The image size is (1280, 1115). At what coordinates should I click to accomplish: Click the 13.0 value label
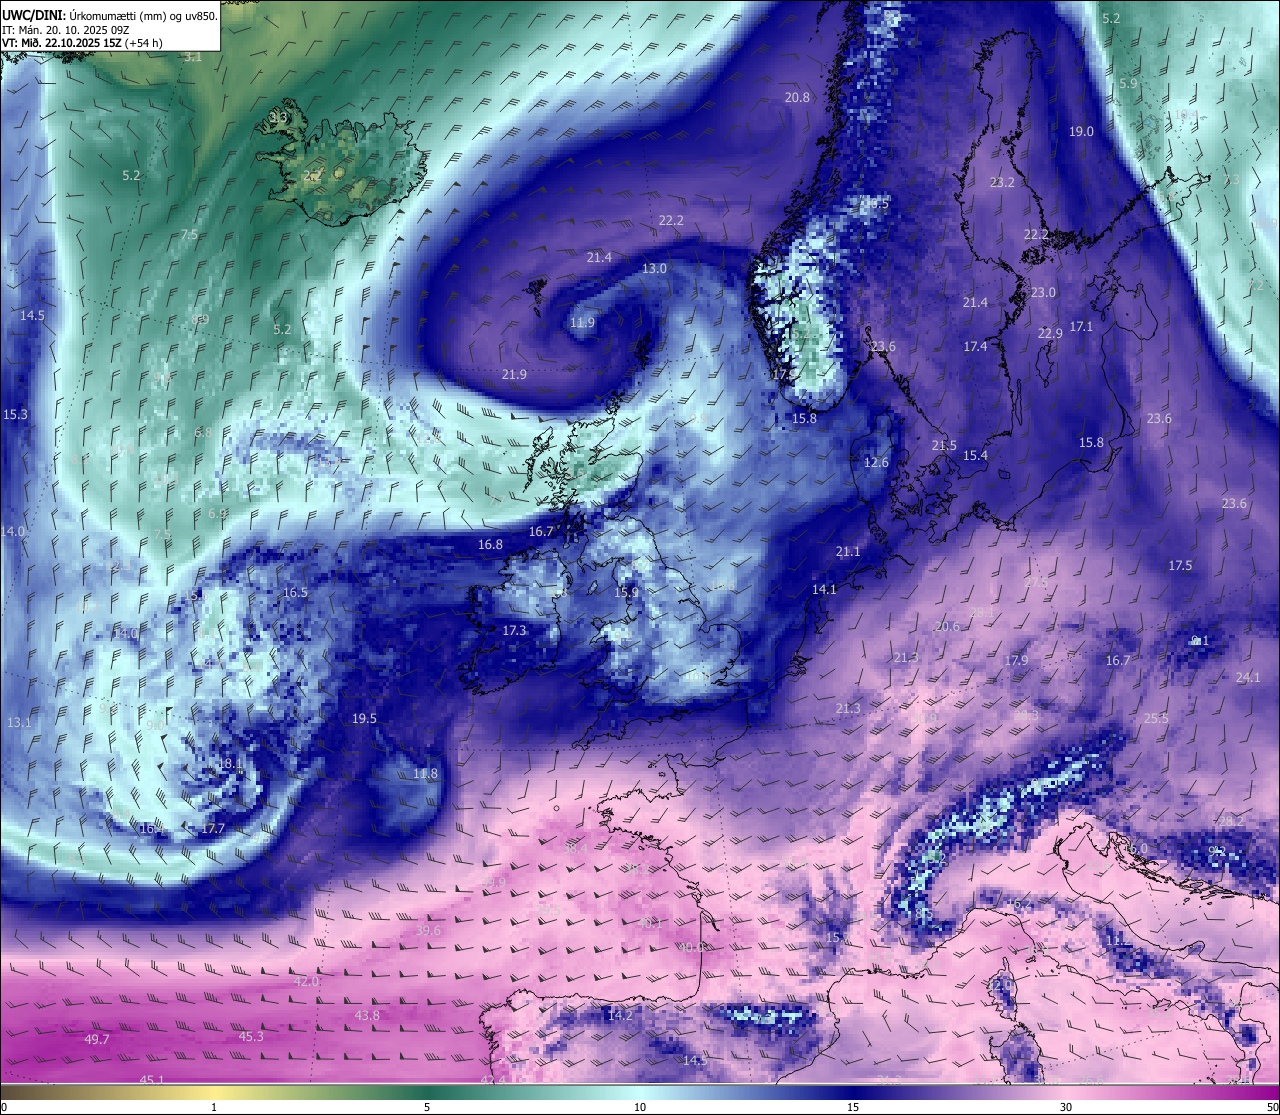[x=654, y=268]
